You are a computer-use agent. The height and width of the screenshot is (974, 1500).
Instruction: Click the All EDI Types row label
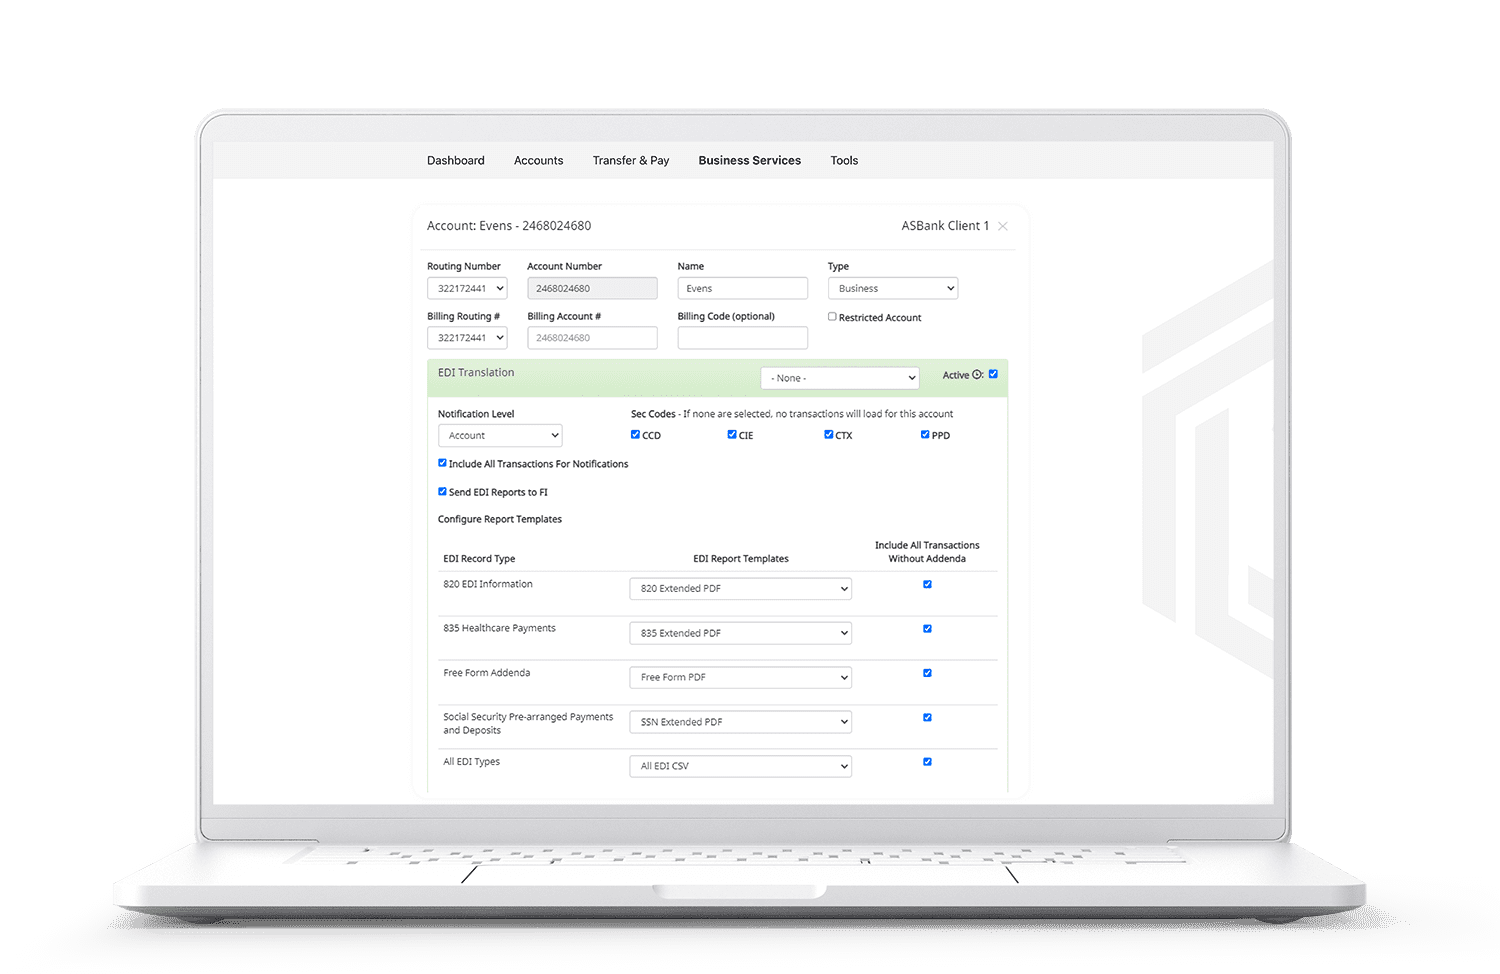pos(472,762)
